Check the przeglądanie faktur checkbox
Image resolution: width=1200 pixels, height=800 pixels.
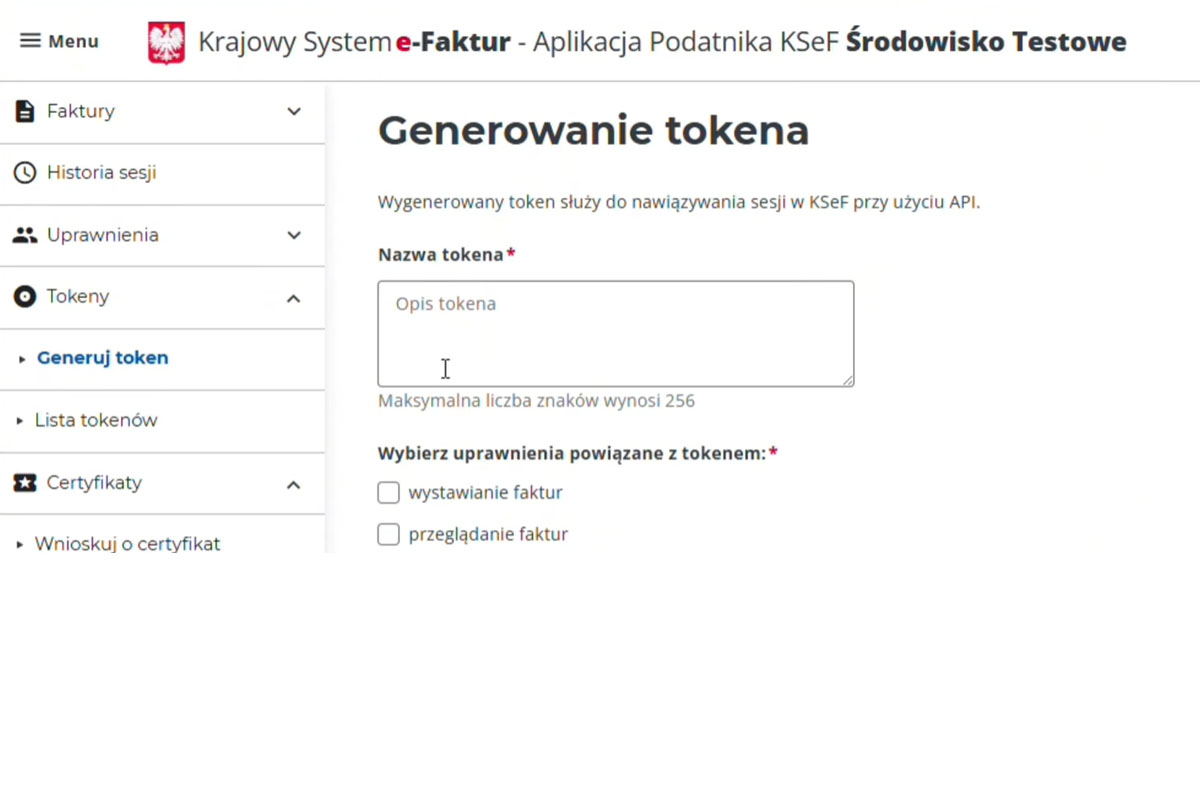(389, 535)
